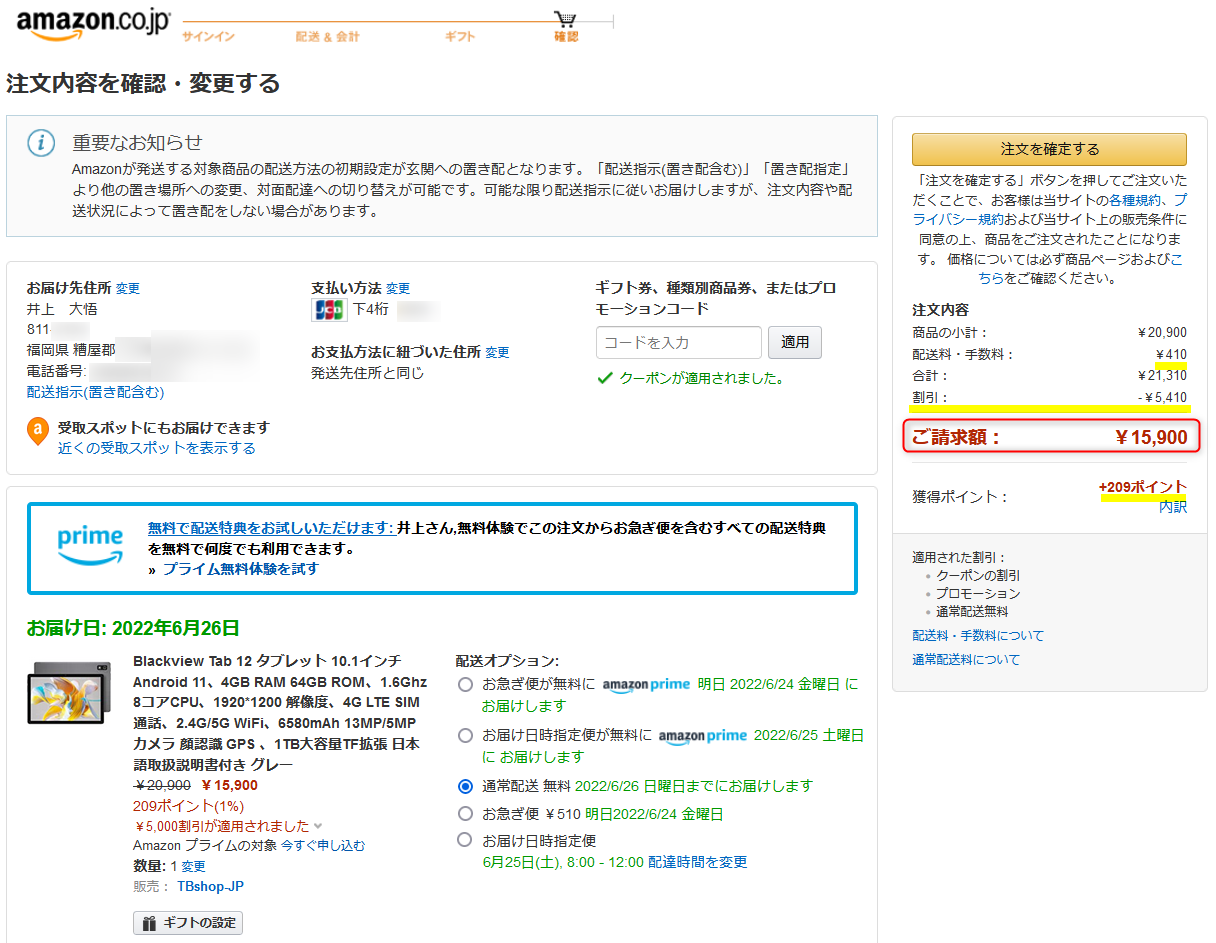Click the +209ポイント earned points value
The image size is (1216, 943).
pyautogui.click(x=1142, y=487)
